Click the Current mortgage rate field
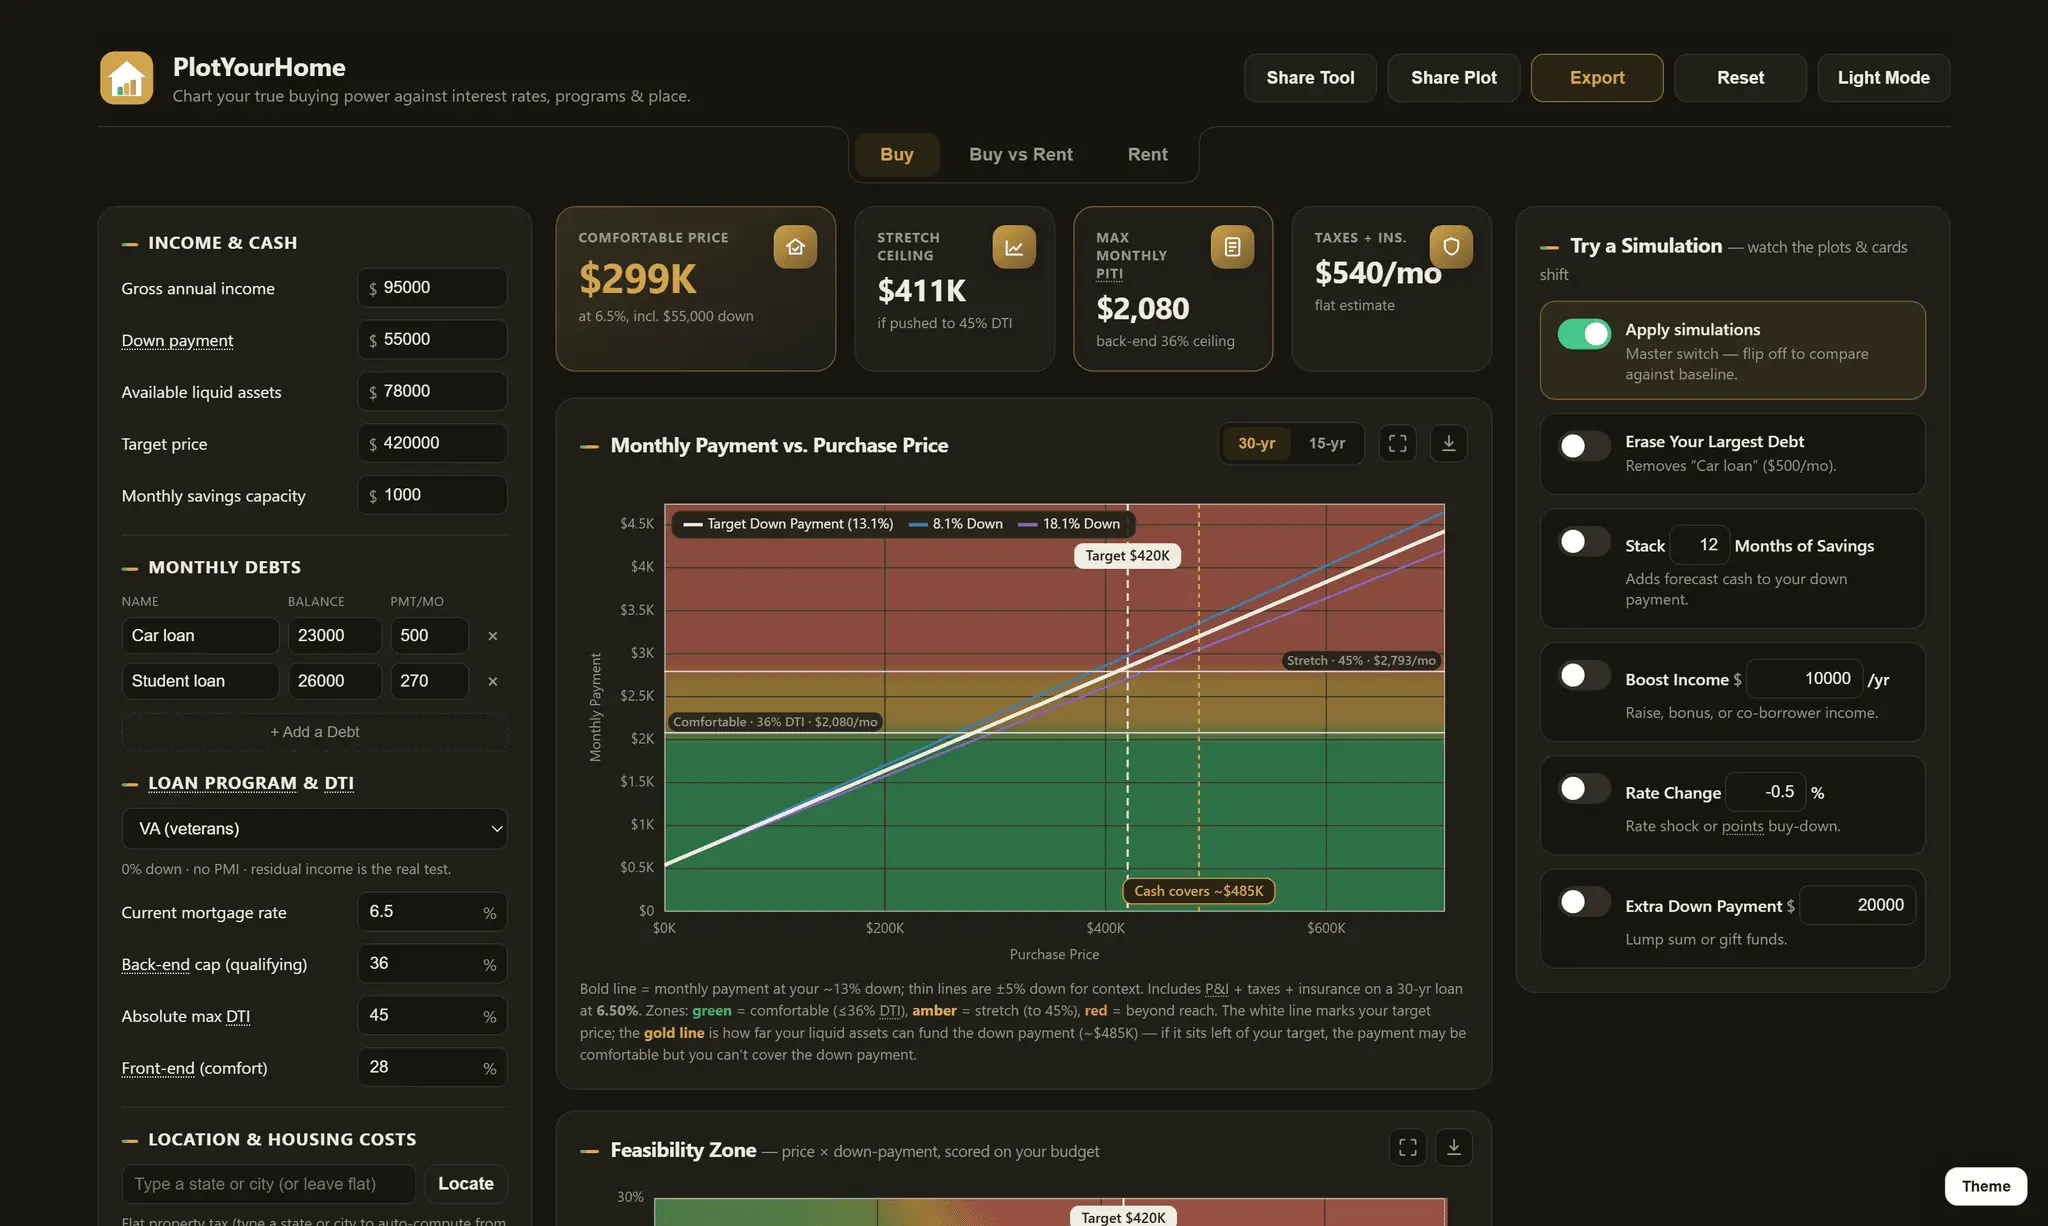The image size is (2048, 1226). click(x=433, y=912)
